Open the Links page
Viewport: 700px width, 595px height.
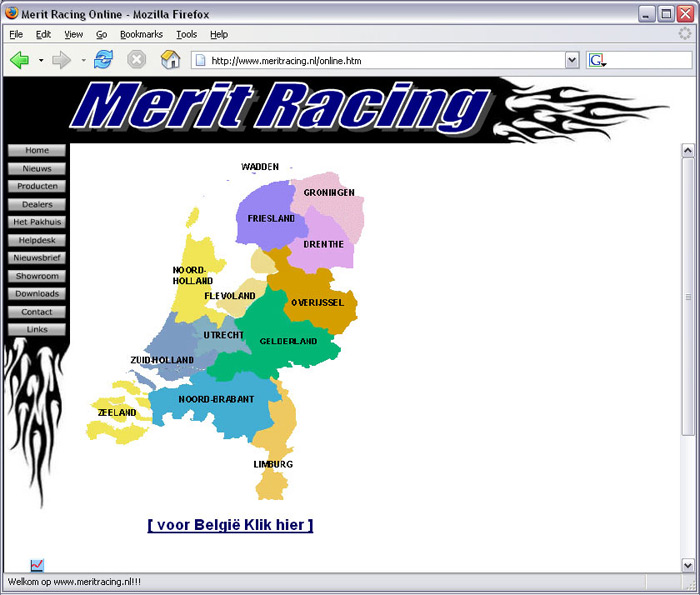point(37,329)
